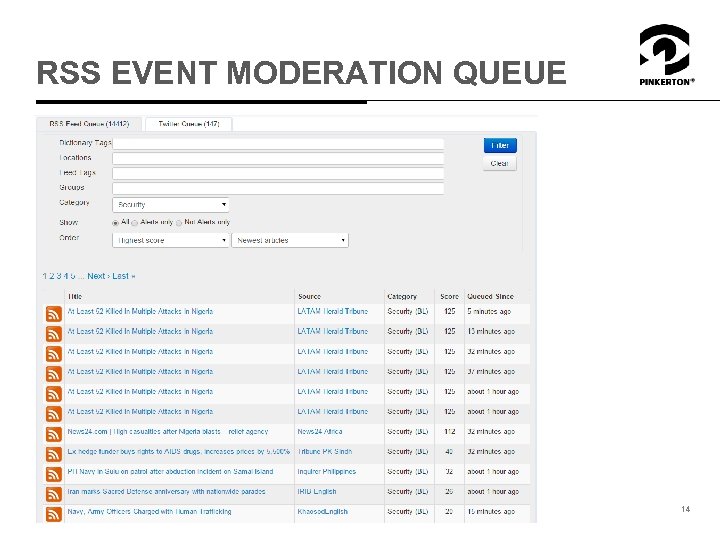
Task: Click '37 minutes ago' queued time cell
Action: [491, 371]
